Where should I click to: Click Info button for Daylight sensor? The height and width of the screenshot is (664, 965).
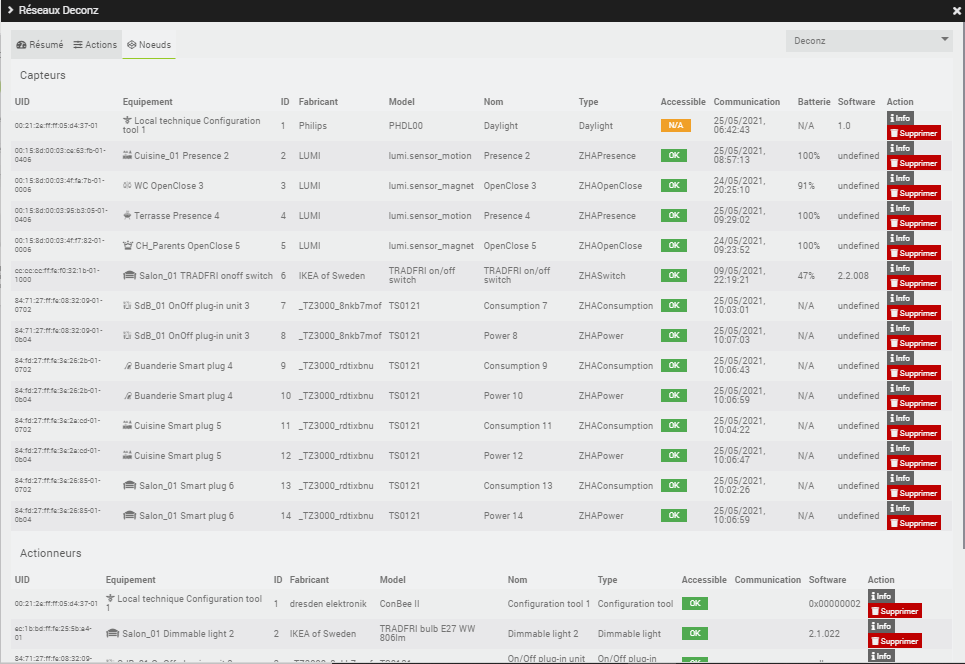pos(900,118)
